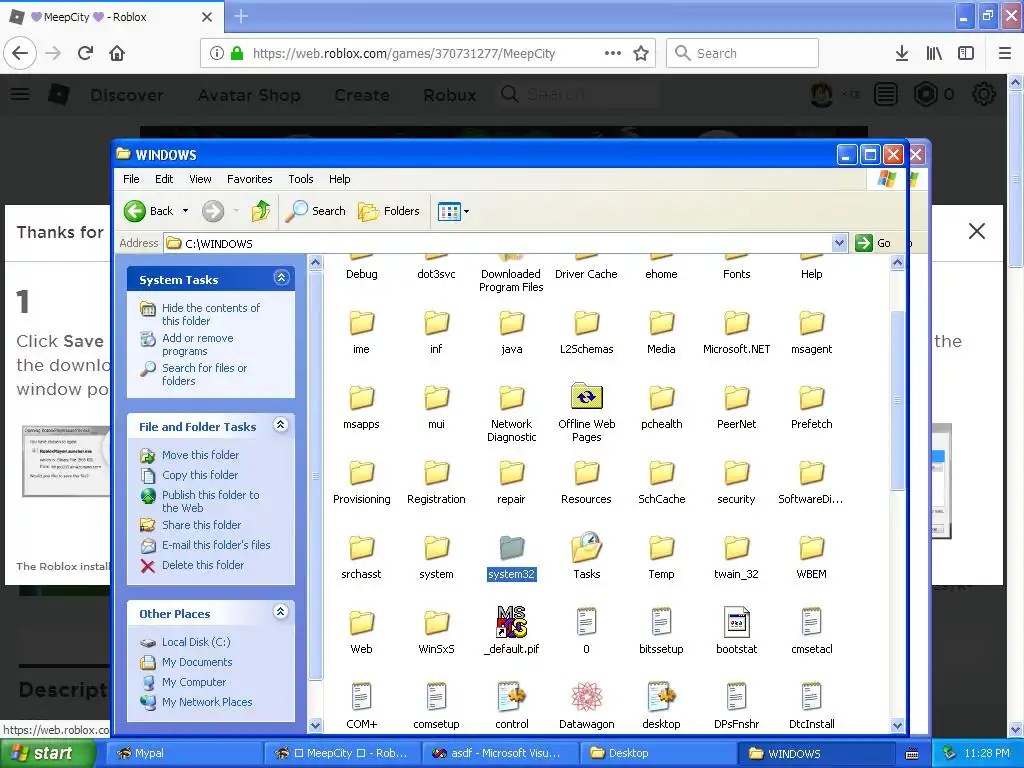
Task: Open the Edit menu
Action: click(164, 179)
